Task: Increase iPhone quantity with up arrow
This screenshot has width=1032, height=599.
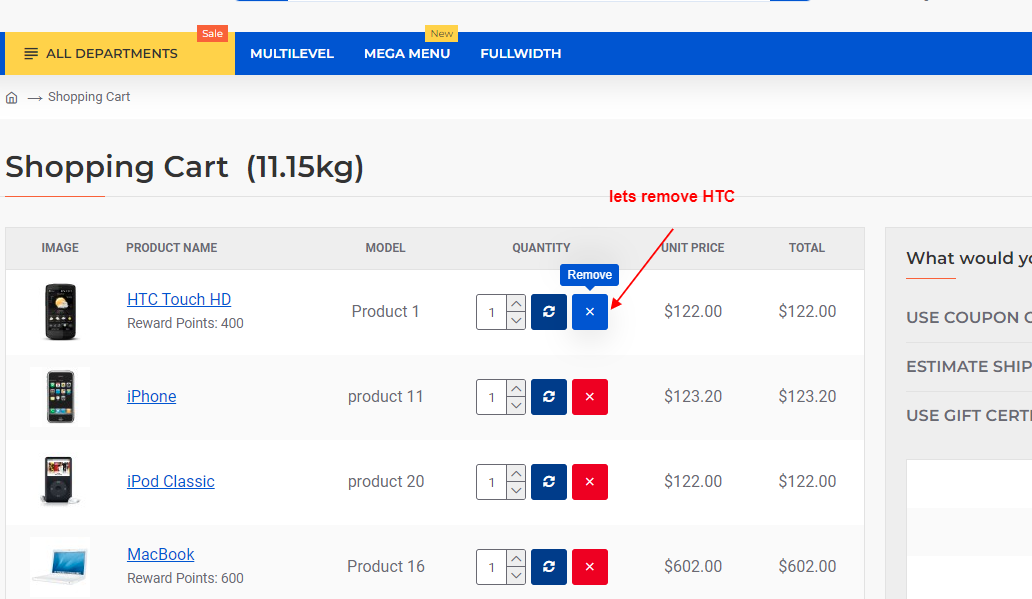Action: click(516, 388)
